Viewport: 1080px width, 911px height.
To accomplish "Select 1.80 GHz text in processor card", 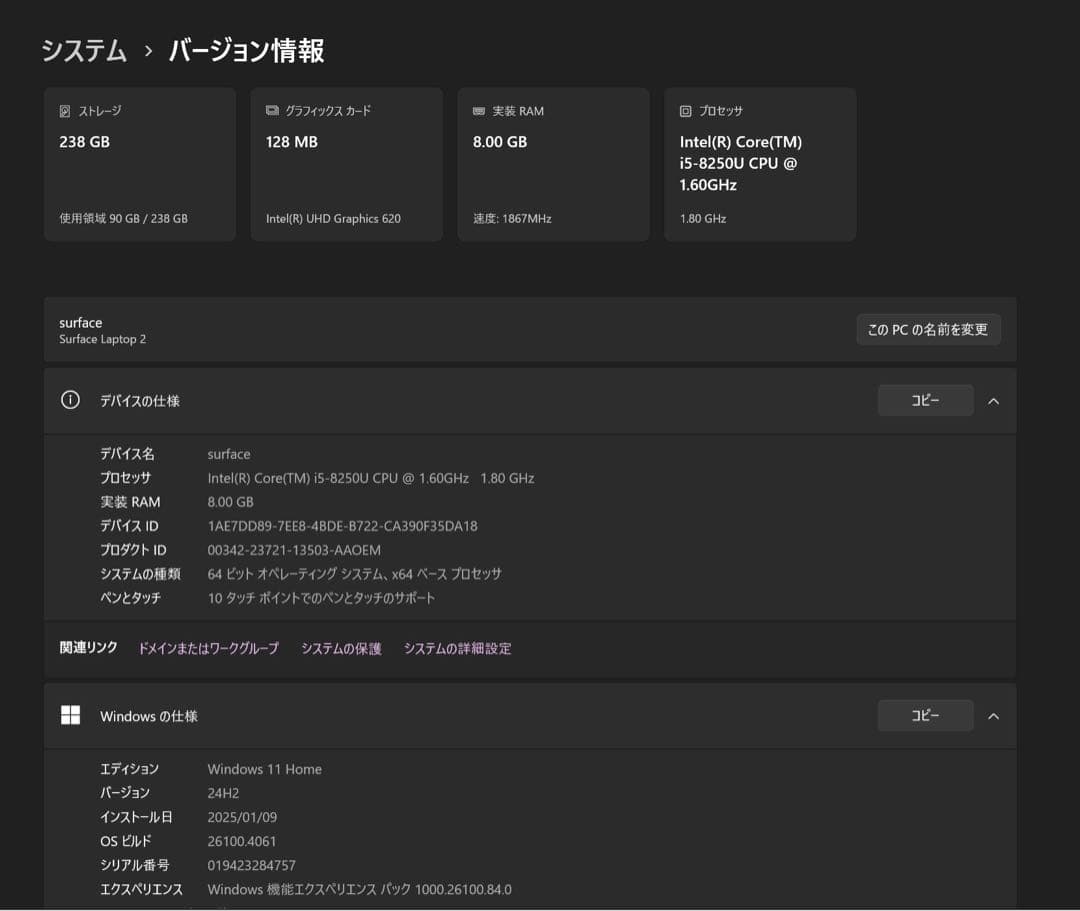I will [x=703, y=218].
